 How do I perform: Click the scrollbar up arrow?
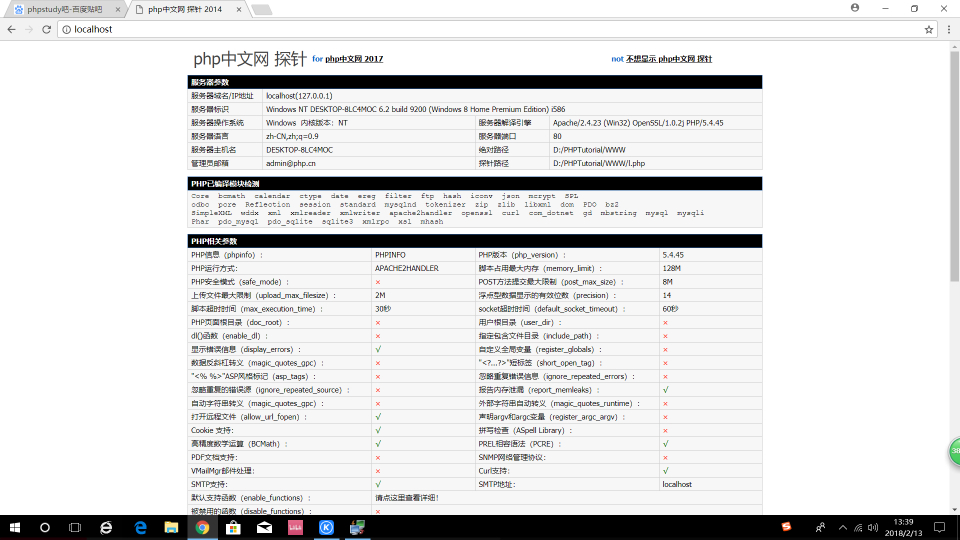954,47
